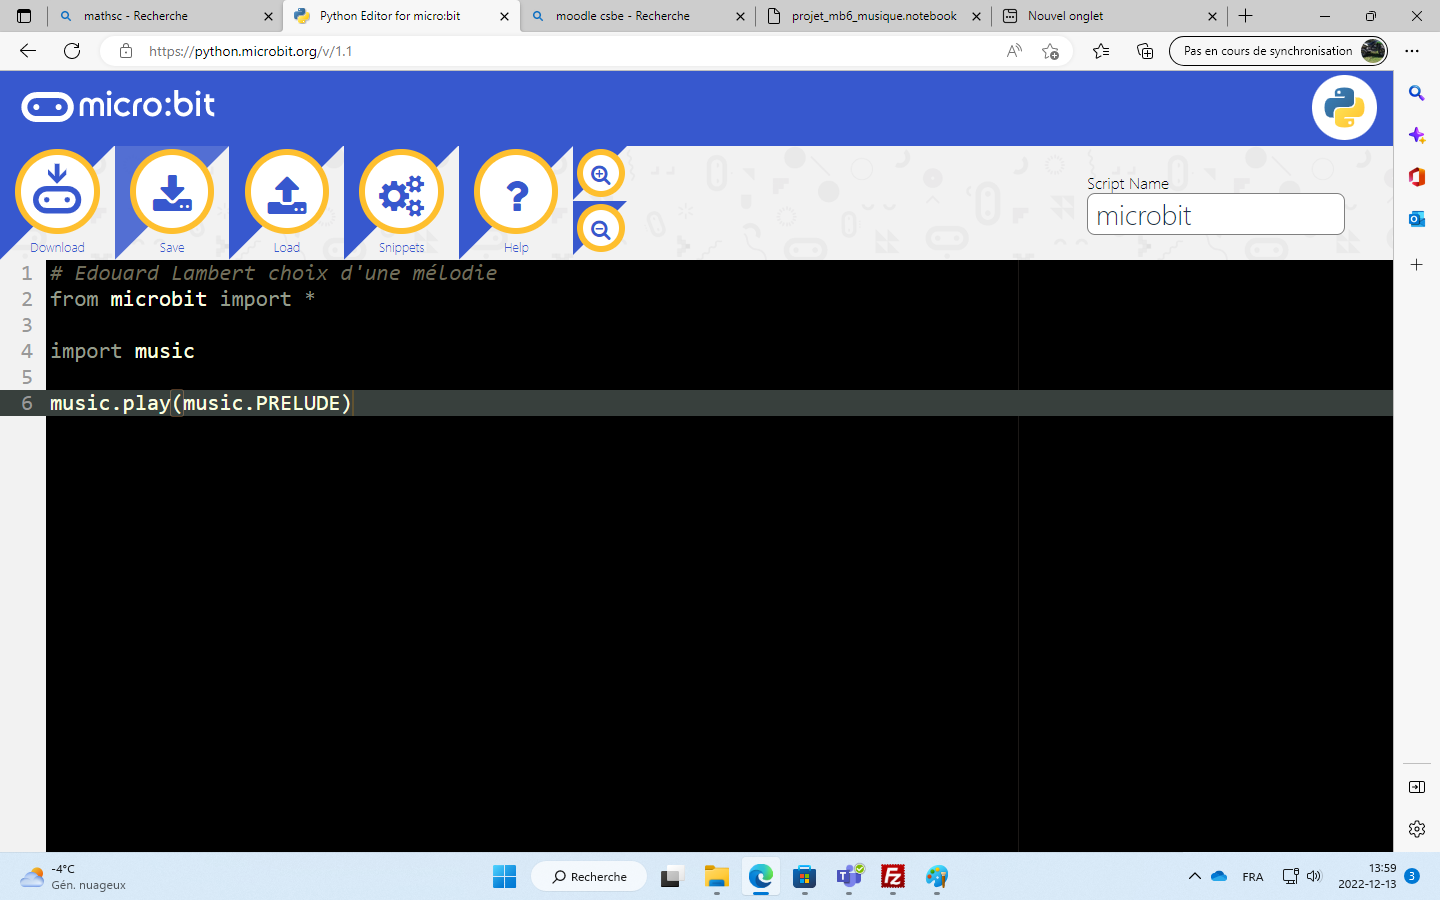This screenshot has width=1440, height=900.
Task: Open the sidebar settings gear
Action: pos(1417,829)
